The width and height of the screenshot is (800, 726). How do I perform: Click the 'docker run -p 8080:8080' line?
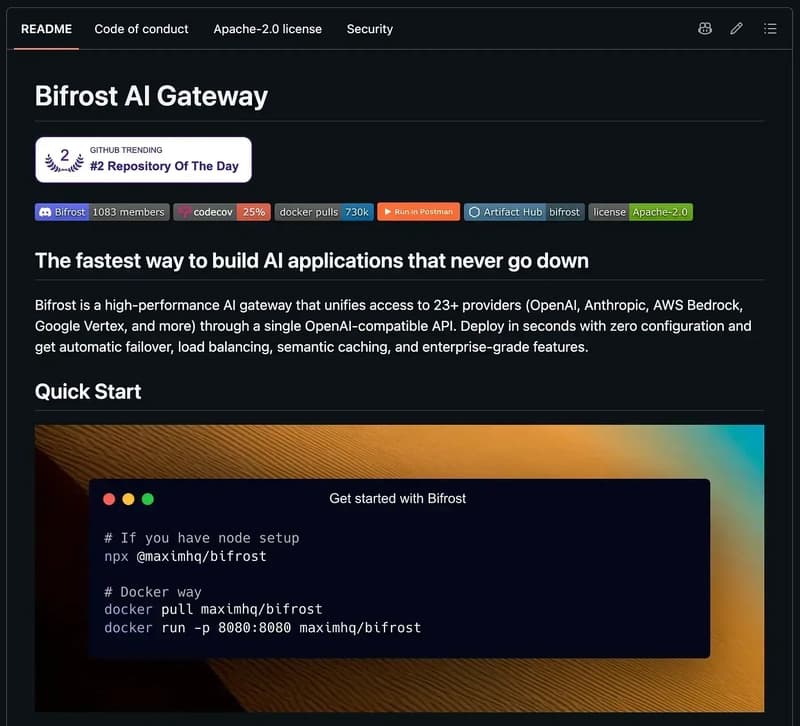click(x=263, y=628)
